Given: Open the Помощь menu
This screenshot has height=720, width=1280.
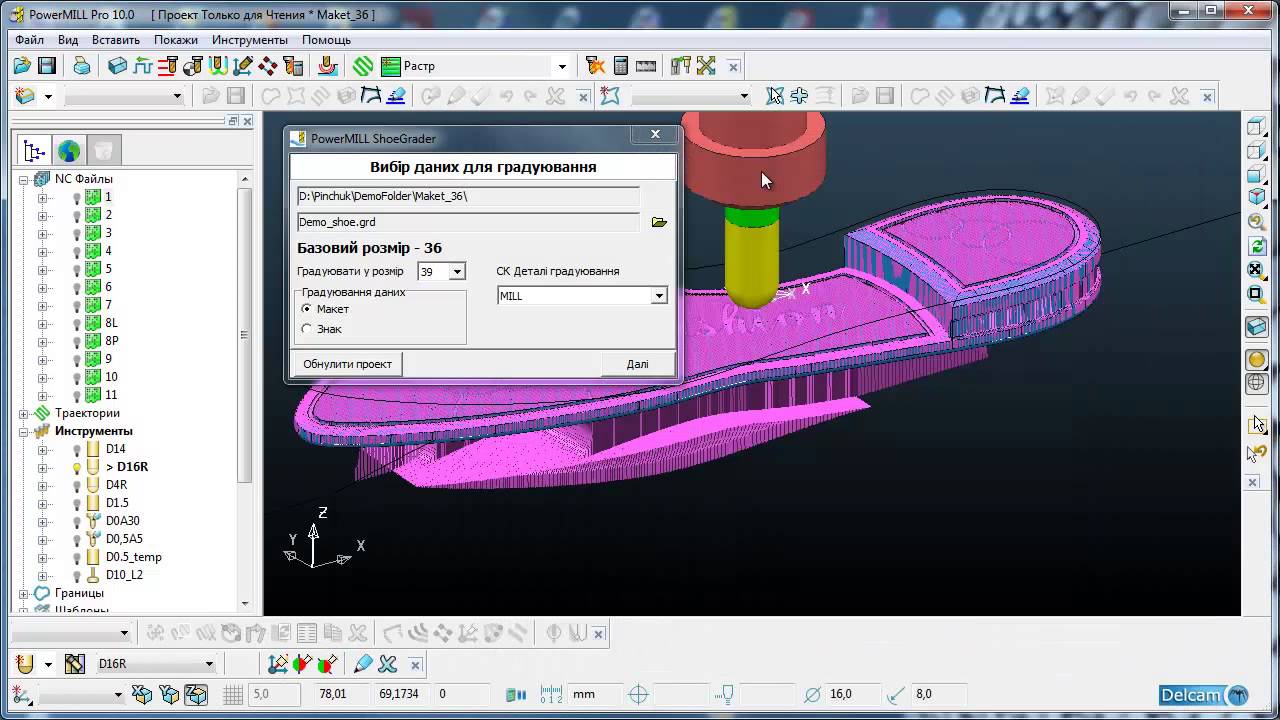Looking at the screenshot, I should tap(326, 40).
